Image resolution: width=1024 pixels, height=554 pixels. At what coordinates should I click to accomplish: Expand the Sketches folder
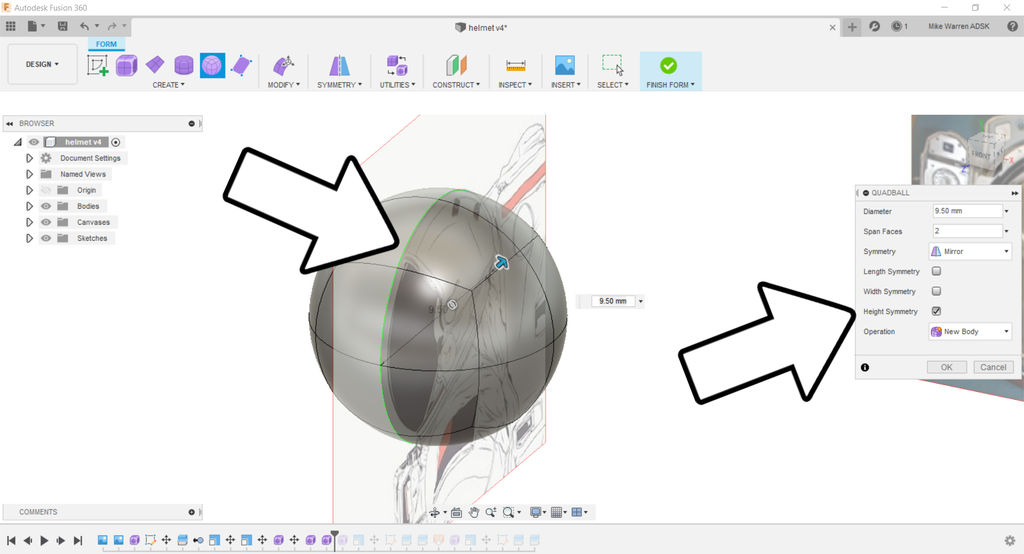pos(29,238)
